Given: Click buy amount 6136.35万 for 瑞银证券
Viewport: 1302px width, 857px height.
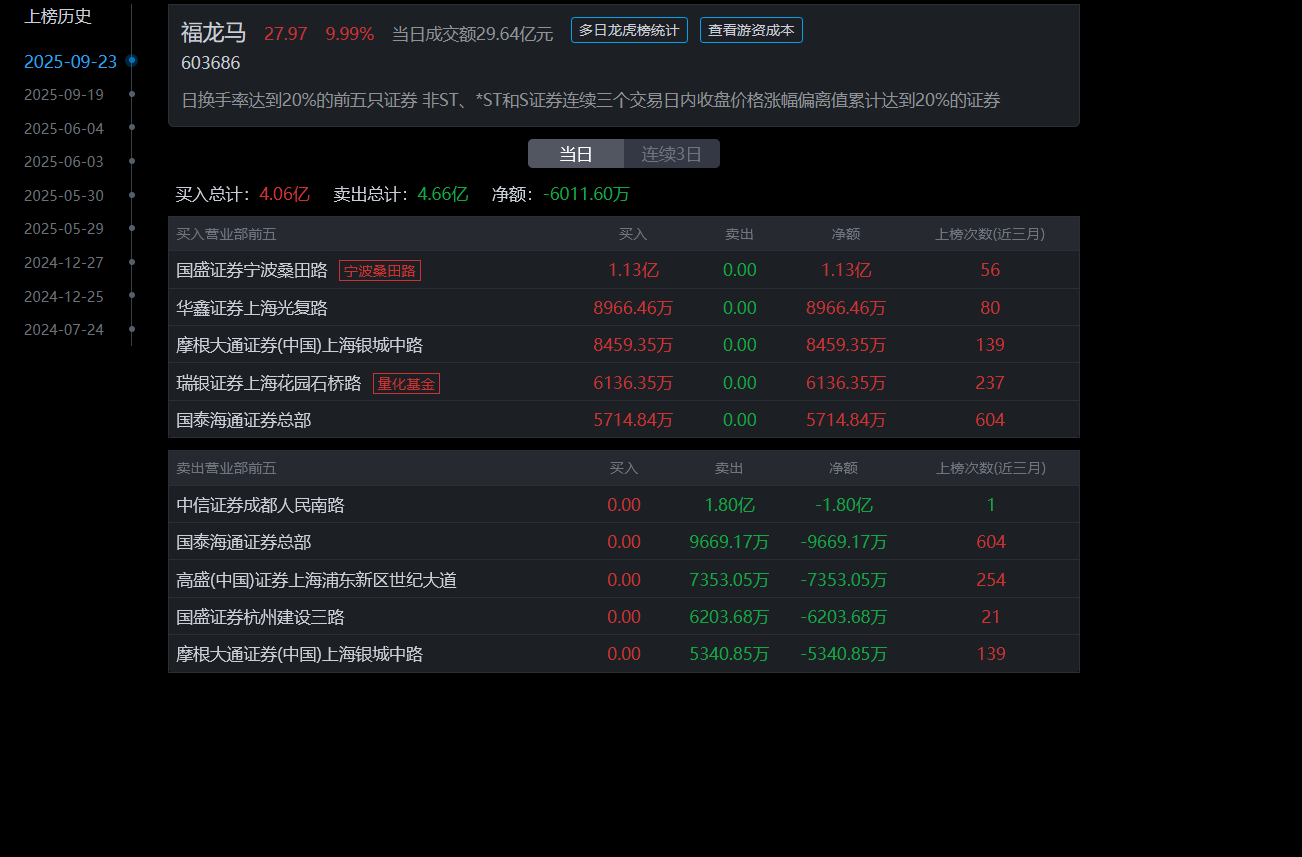Looking at the screenshot, I should pyautogui.click(x=633, y=383).
